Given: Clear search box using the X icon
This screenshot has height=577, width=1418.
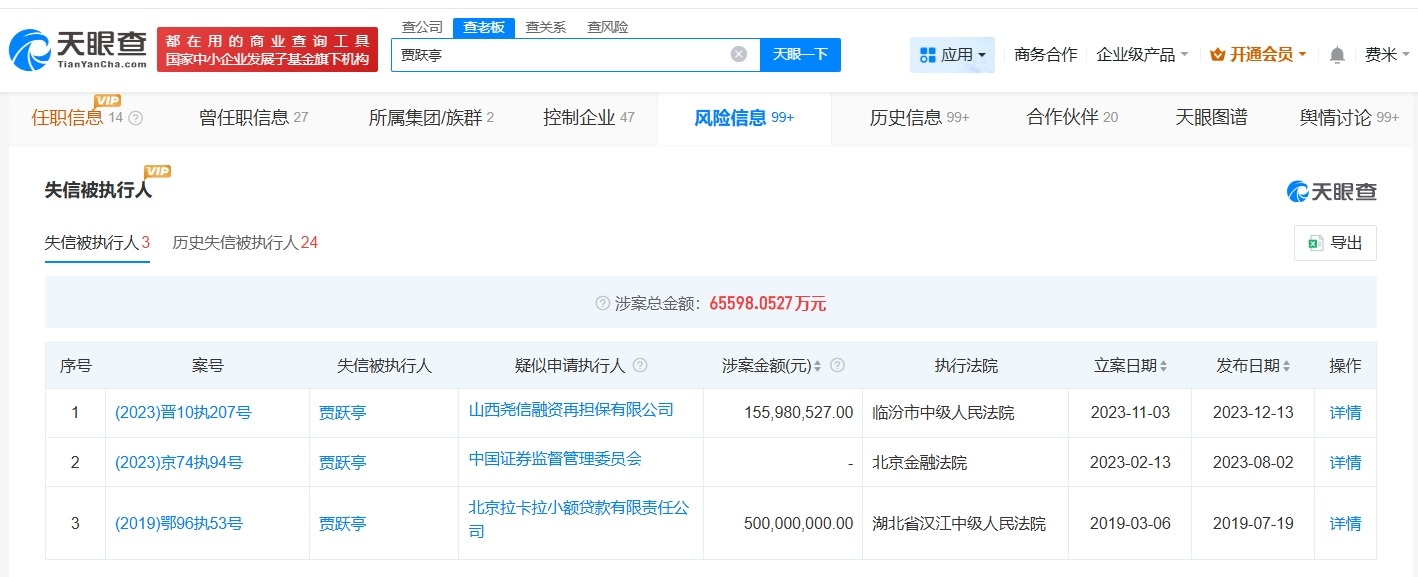Looking at the screenshot, I should 738,55.
